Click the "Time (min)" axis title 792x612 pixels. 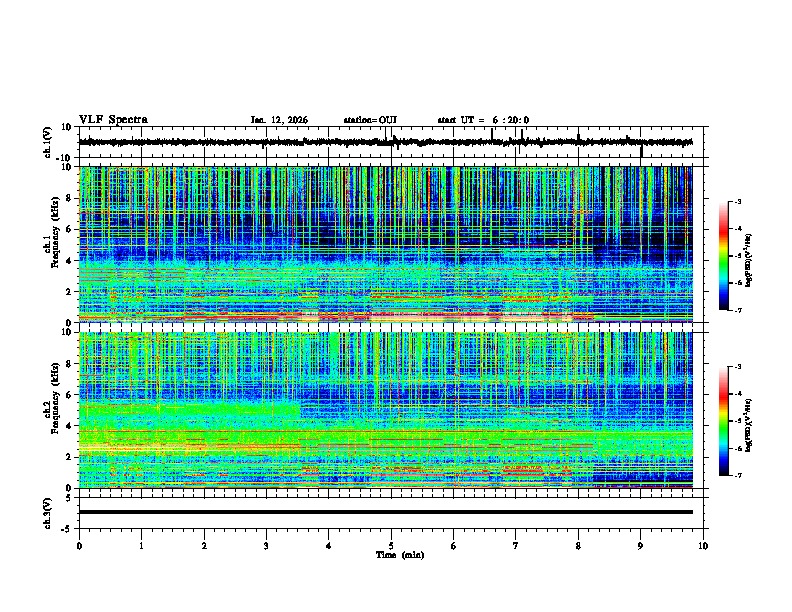click(400, 555)
